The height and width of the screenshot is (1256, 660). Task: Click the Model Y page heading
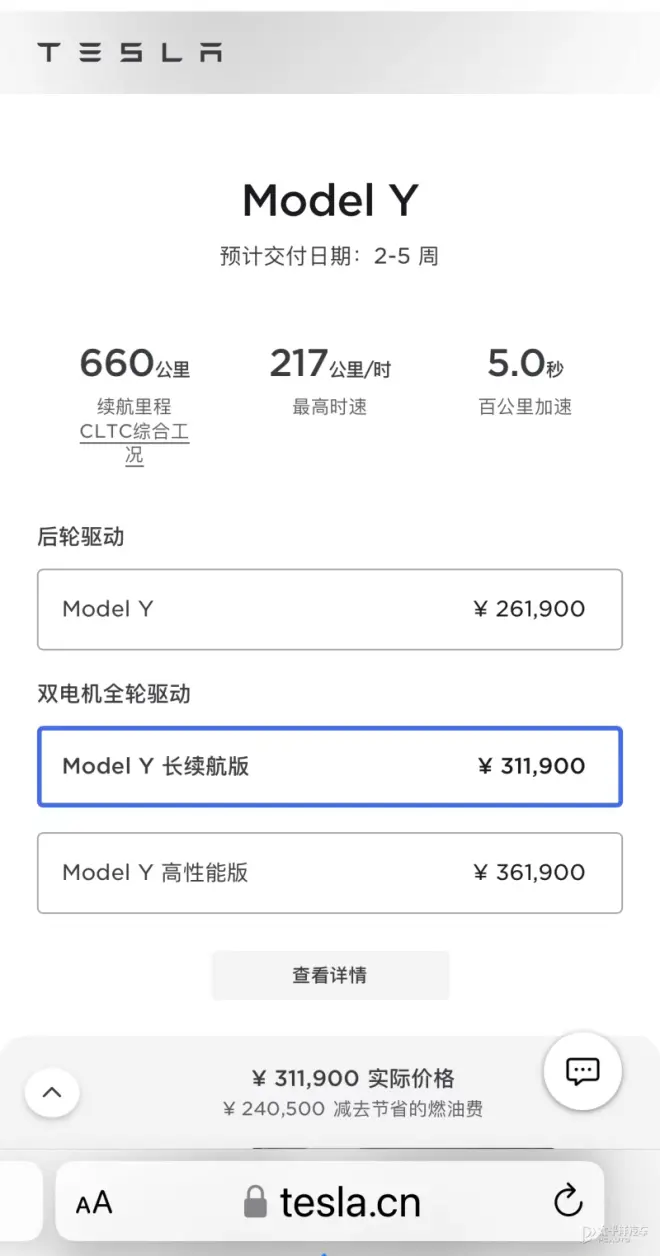click(330, 200)
